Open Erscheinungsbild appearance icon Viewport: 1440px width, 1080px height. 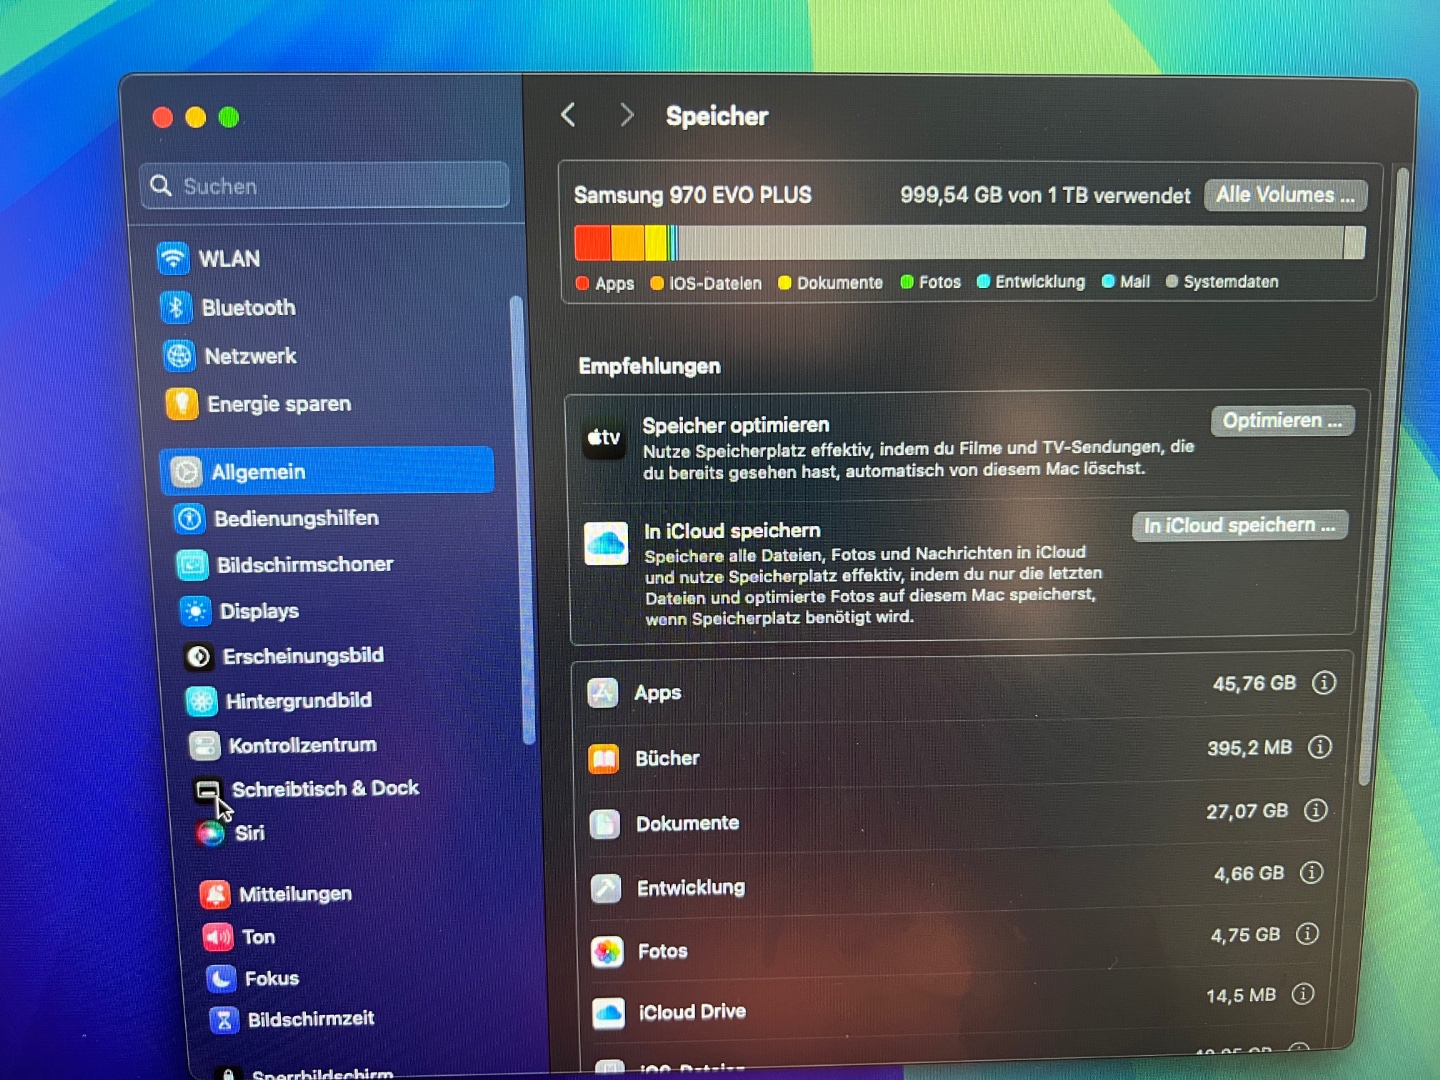click(198, 656)
